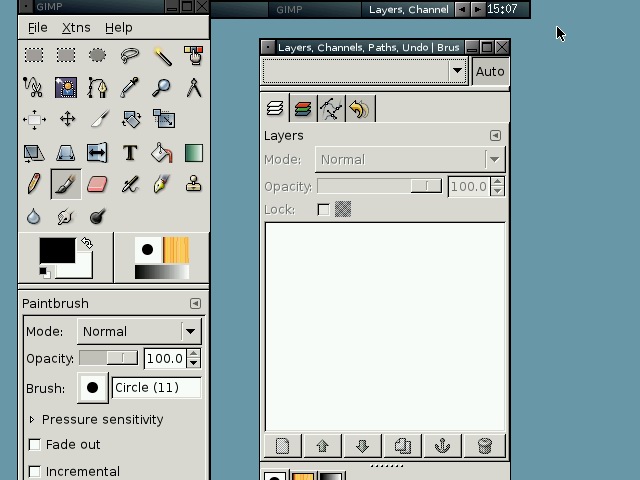Click the Auto button
This screenshot has width=640, height=480.
click(x=490, y=71)
